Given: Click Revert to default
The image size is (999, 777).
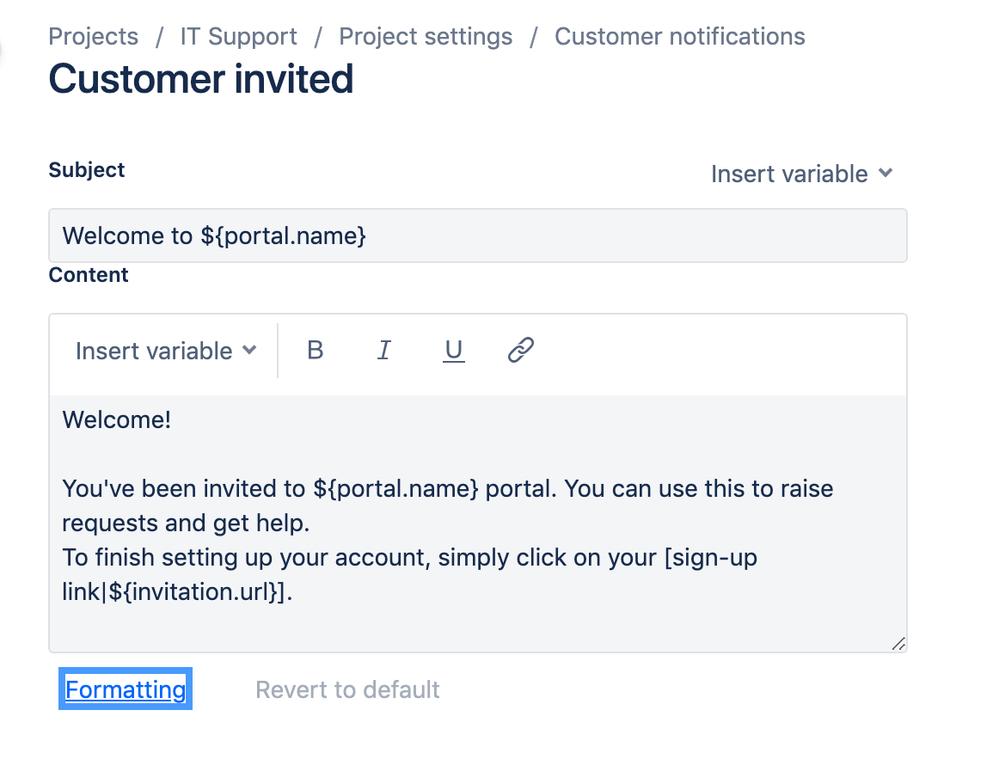Looking at the screenshot, I should coord(347,690).
